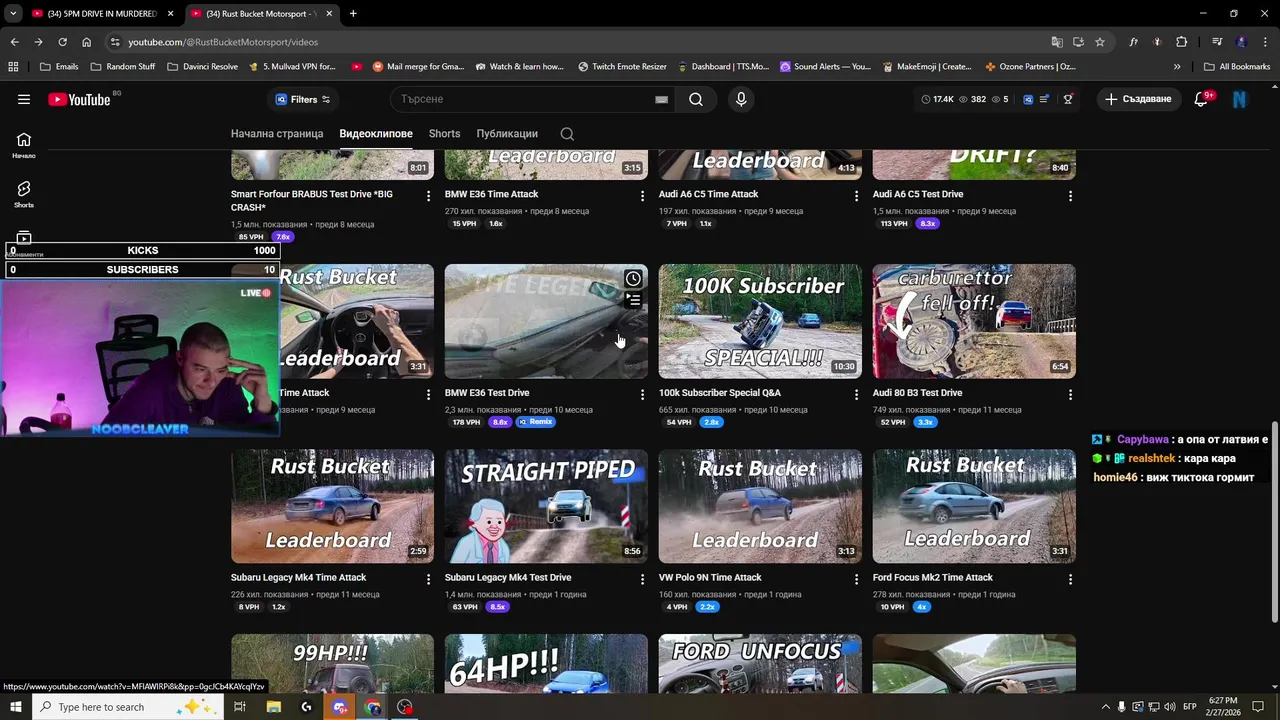Open options menu for Subaru Legacy Mk4 Test Drive
Screen dimensions: 1280x720
(x=642, y=579)
